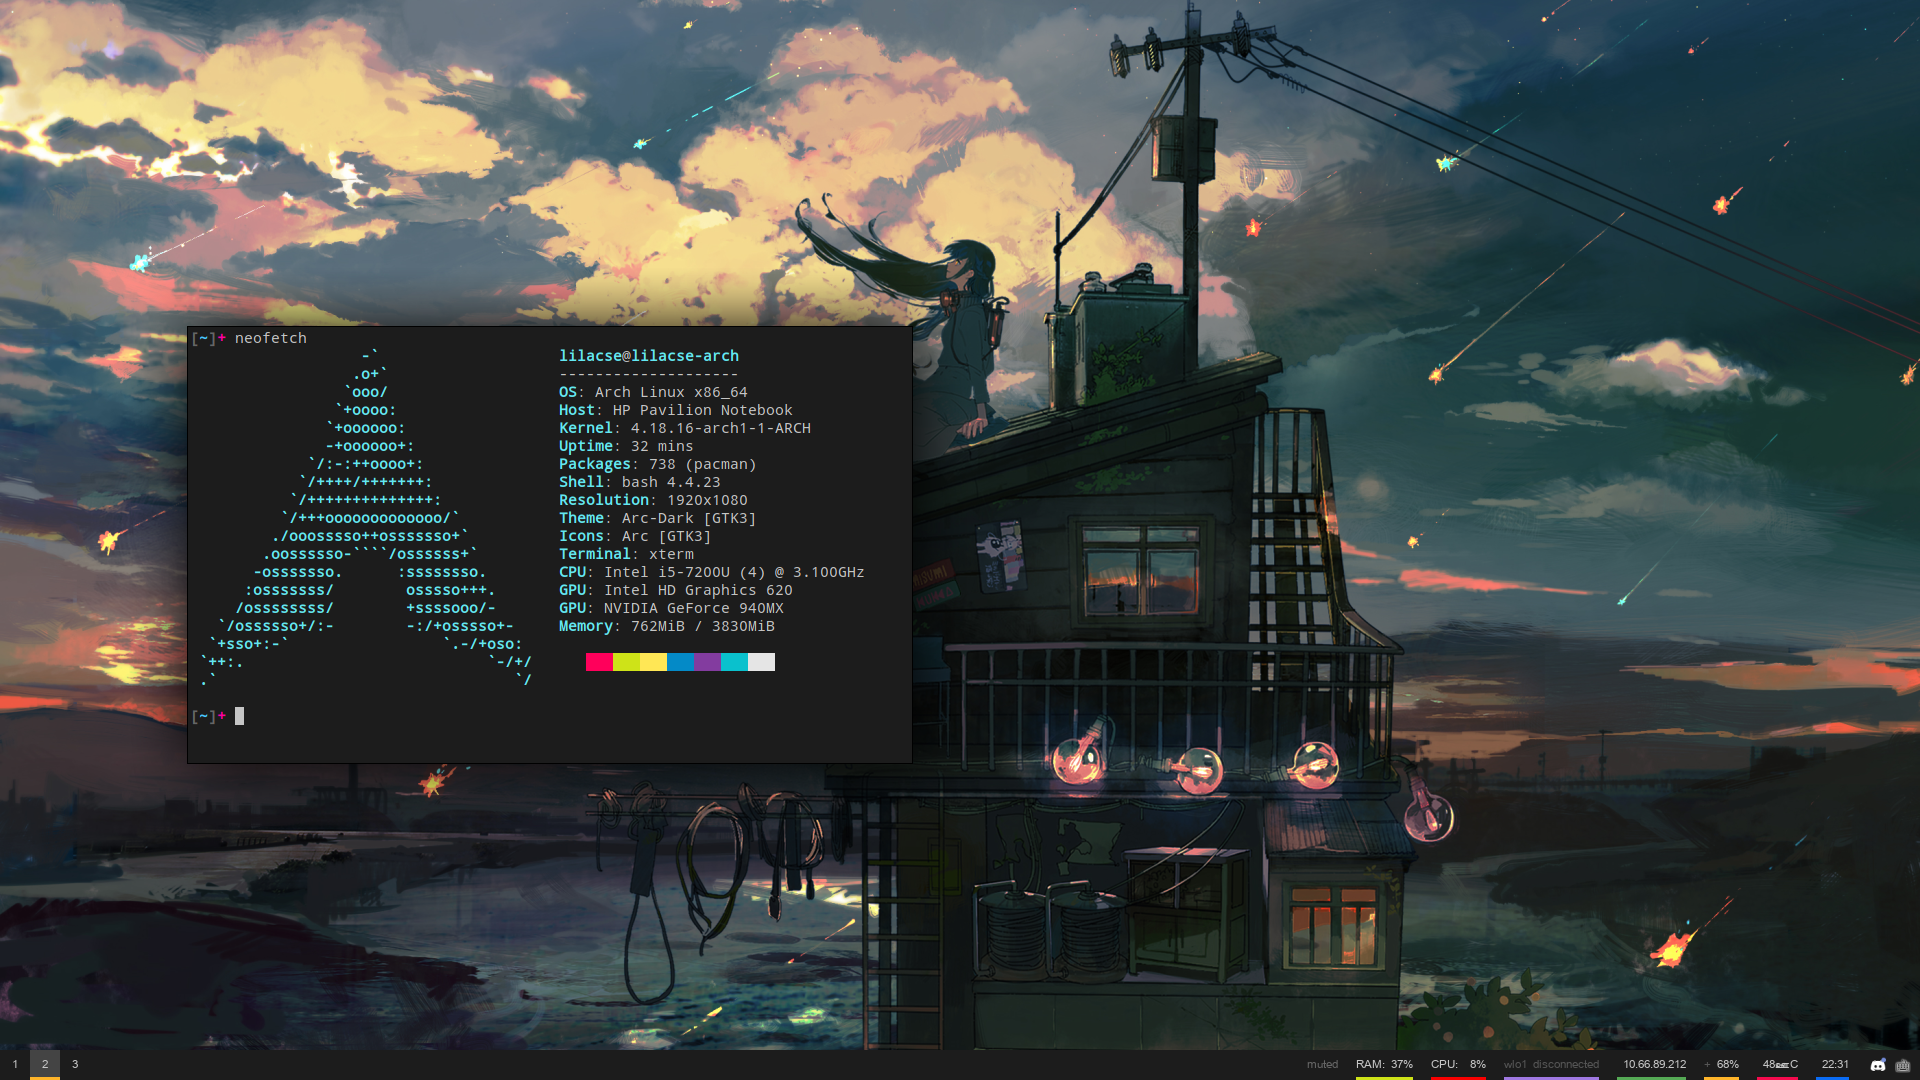Pick the yellow color block in neofetch
1920x1080 pixels.
[x=653, y=662]
